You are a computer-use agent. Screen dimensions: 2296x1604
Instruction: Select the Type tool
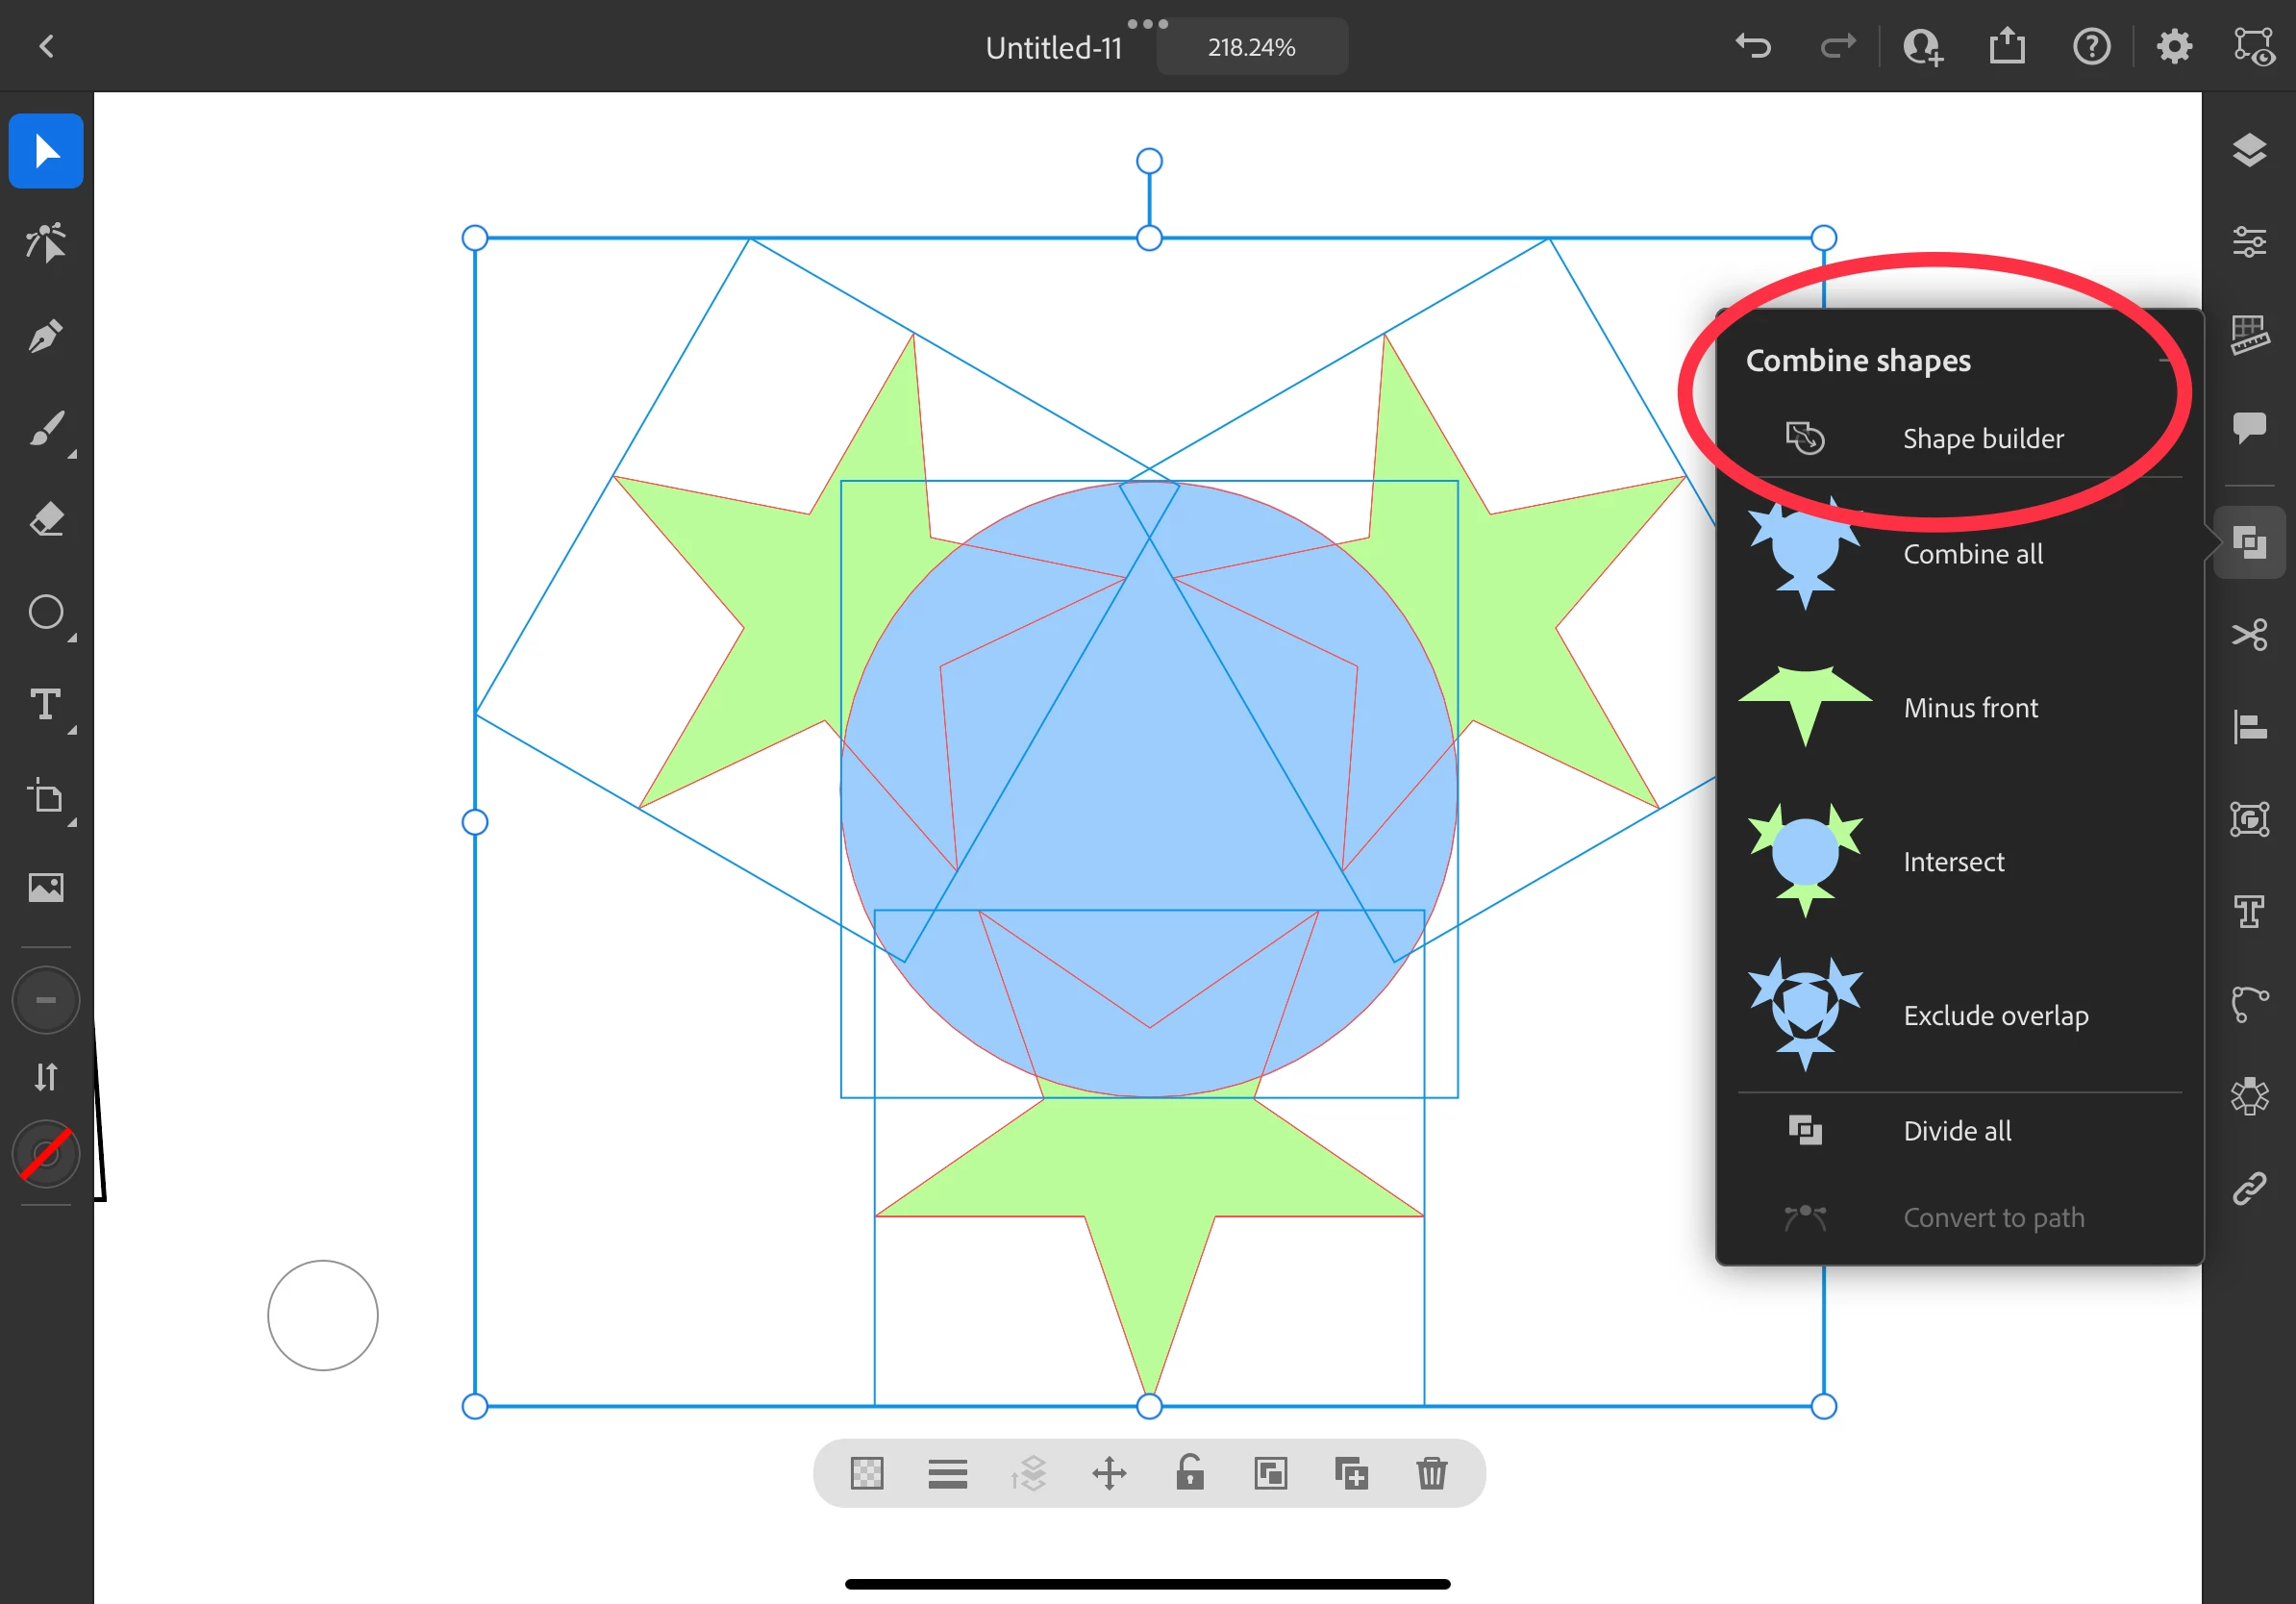pyautogui.click(x=45, y=705)
